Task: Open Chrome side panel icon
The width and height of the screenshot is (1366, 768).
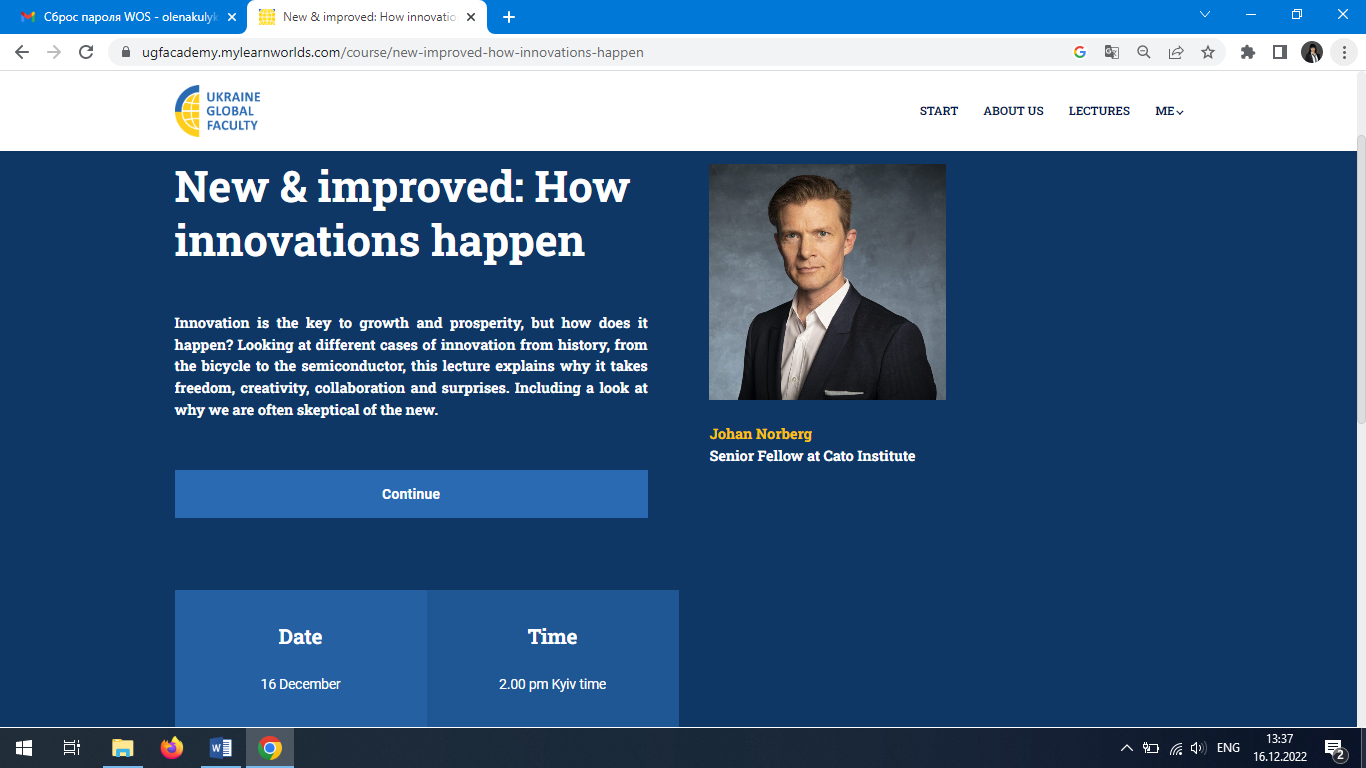Action: pyautogui.click(x=1280, y=52)
